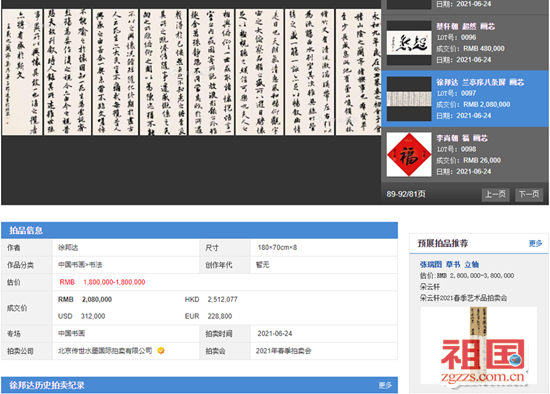The image size is (550, 394).
Task: Open 张瑞图 草书 立轴 link
Action: [x=449, y=264]
